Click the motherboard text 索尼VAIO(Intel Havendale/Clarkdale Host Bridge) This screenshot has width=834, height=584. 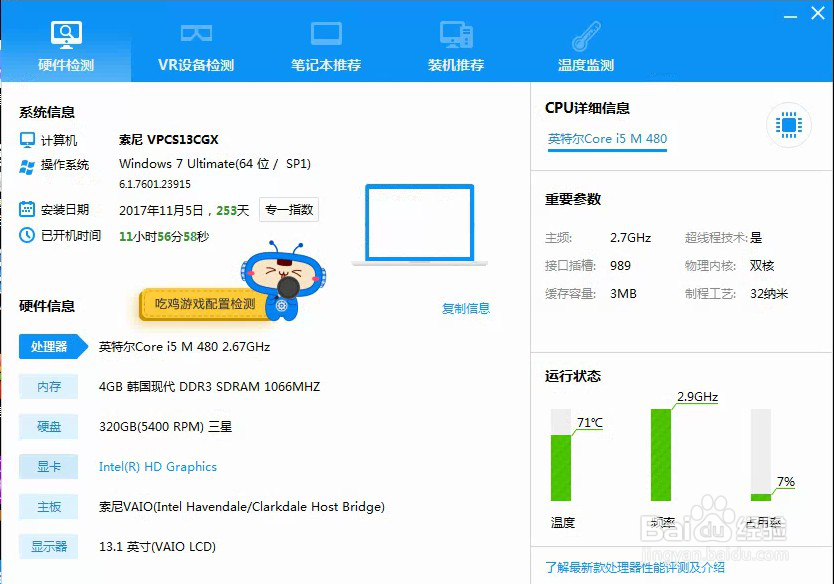[x=242, y=507]
